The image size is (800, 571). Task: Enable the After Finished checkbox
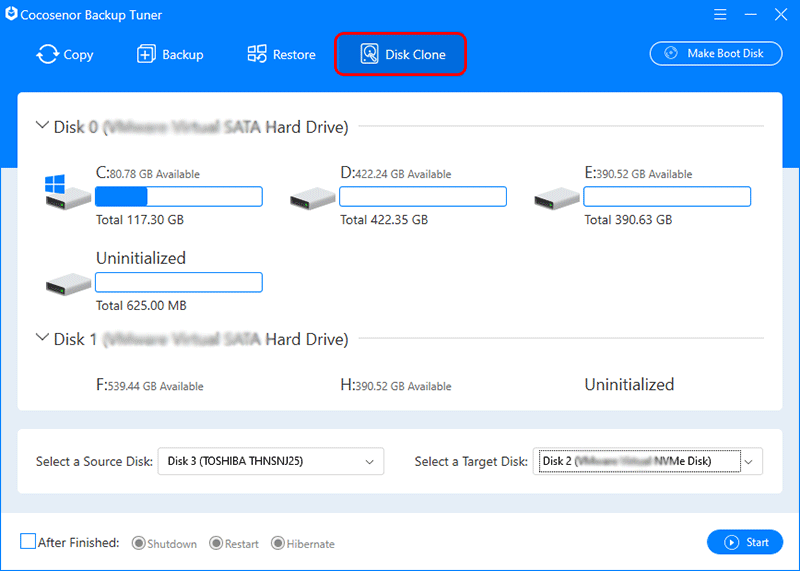pyautogui.click(x=28, y=541)
